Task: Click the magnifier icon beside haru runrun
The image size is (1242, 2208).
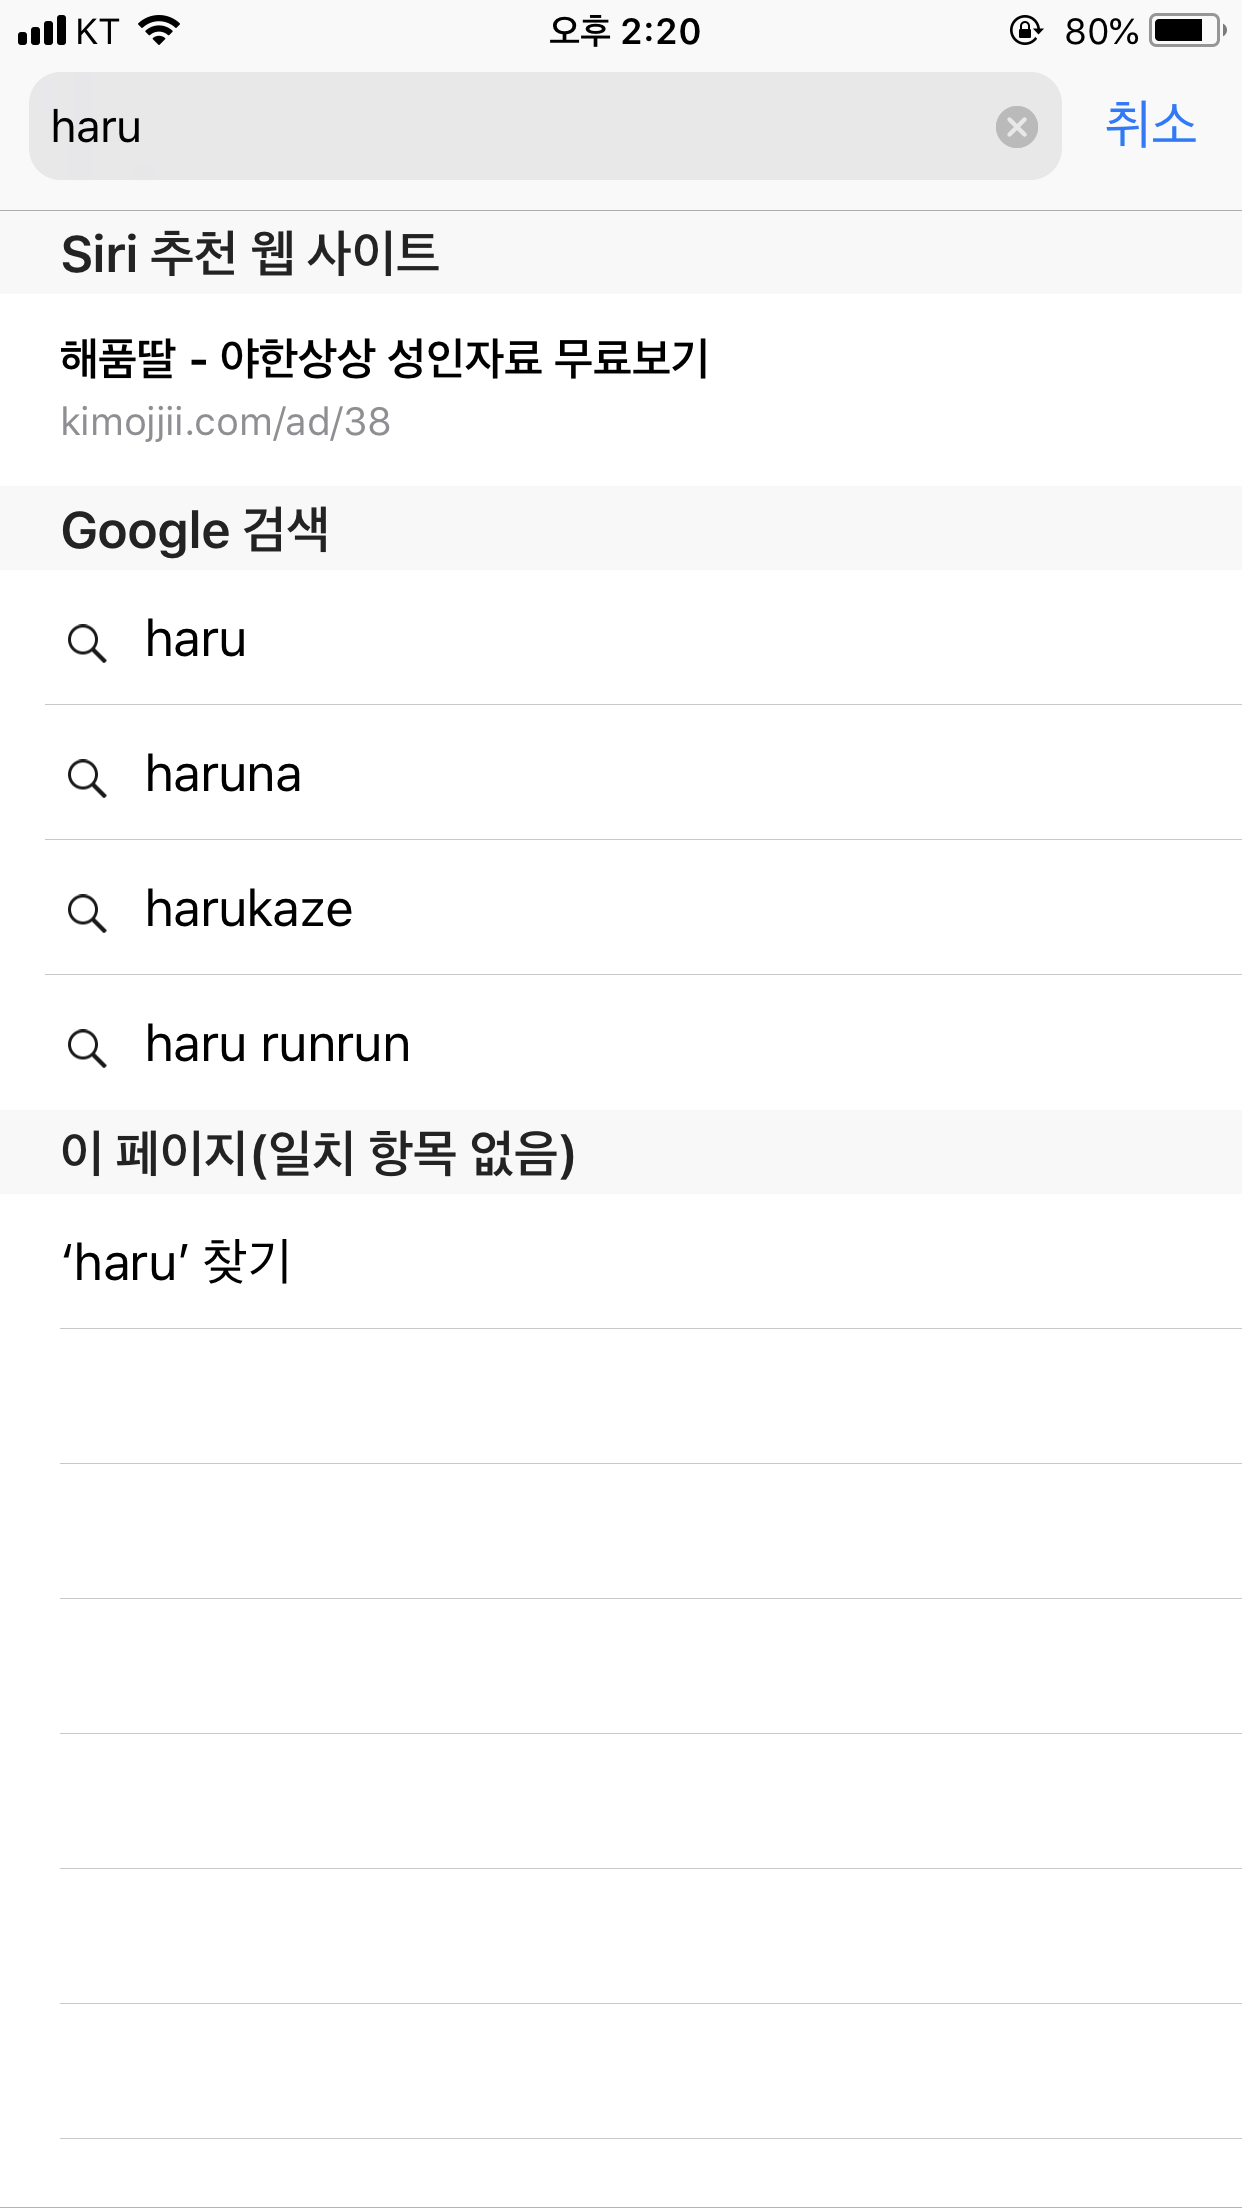Action: 87,1047
